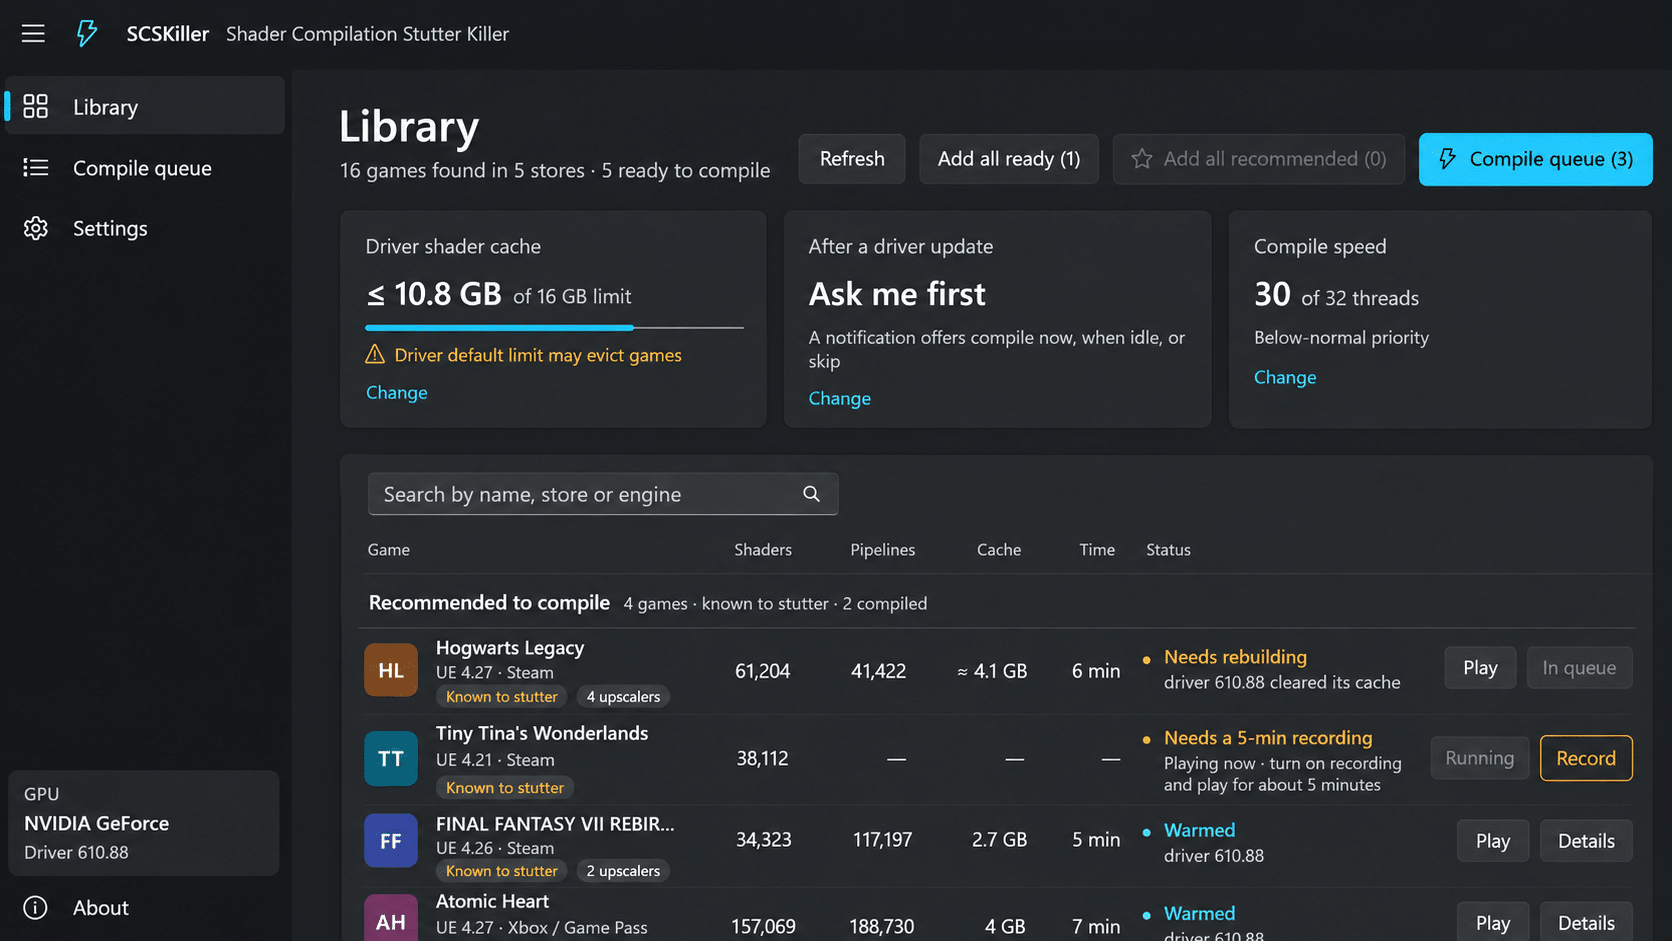Click the star icon on Add all recommended
This screenshot has height=941, width=1672.
click(x=1142, y=159)
